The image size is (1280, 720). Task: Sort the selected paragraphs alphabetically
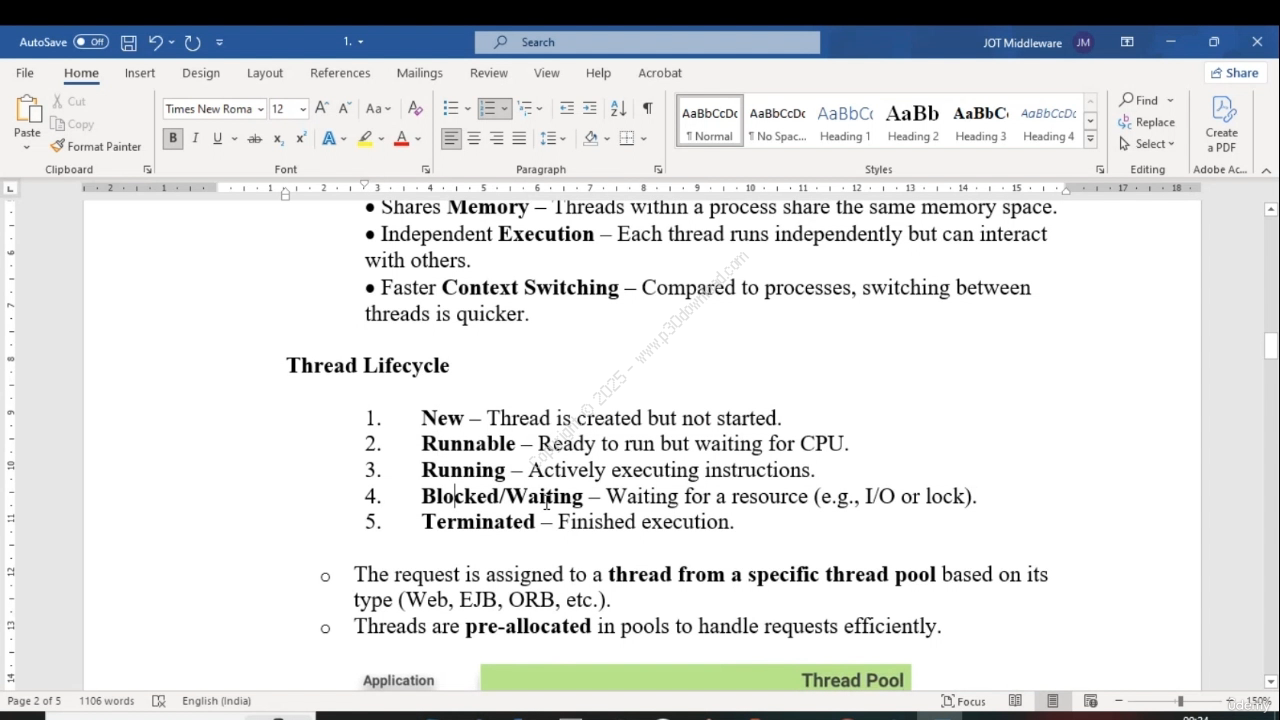(x=618, y=108)
